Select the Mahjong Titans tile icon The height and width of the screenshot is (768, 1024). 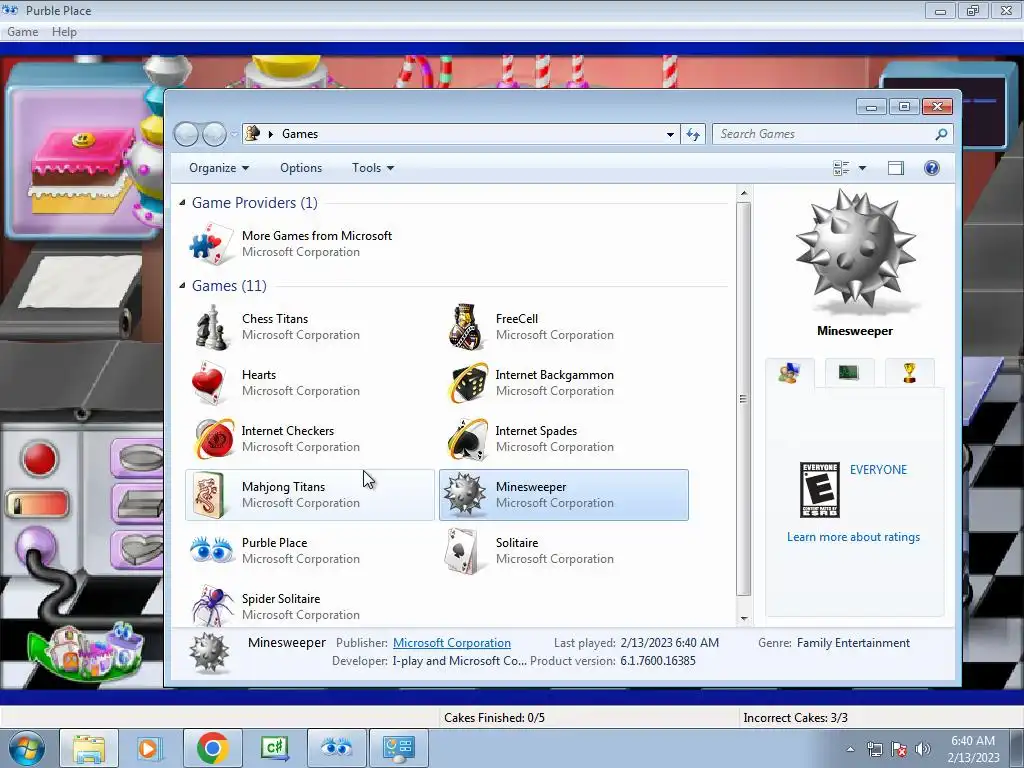[x=209, y=495]
